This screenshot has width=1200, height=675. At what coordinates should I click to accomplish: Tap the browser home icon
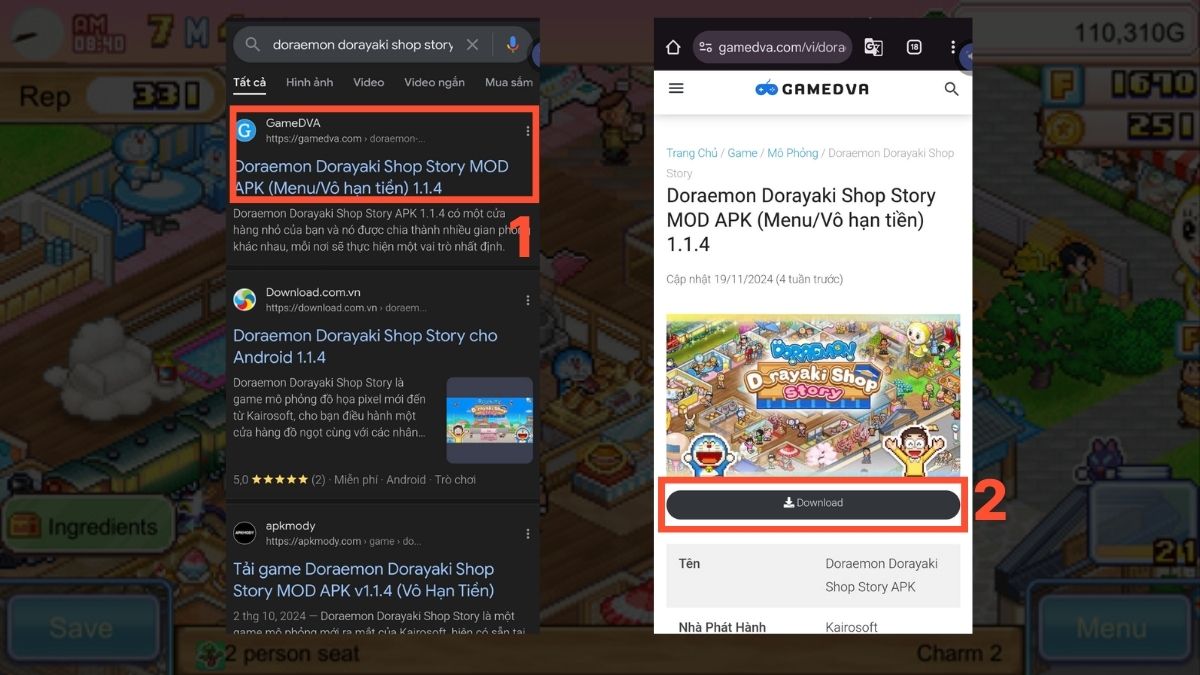(x=673, y=47)
